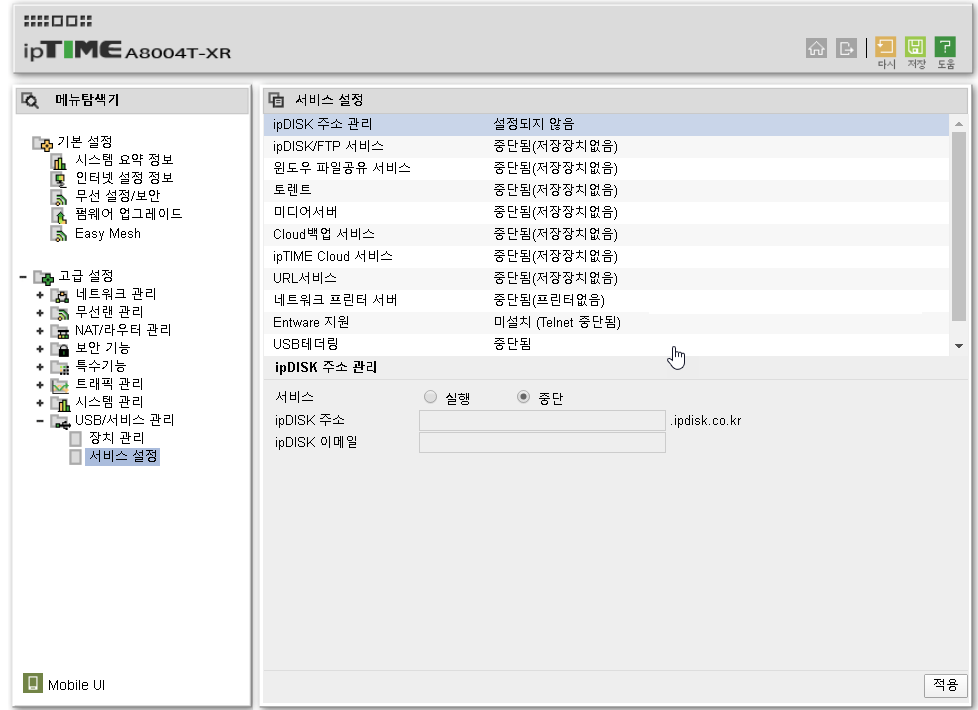Viewport: 978px width, 710px height.
Task: Click the 서비스 설정 panel header icon
Action: (276, 100)
